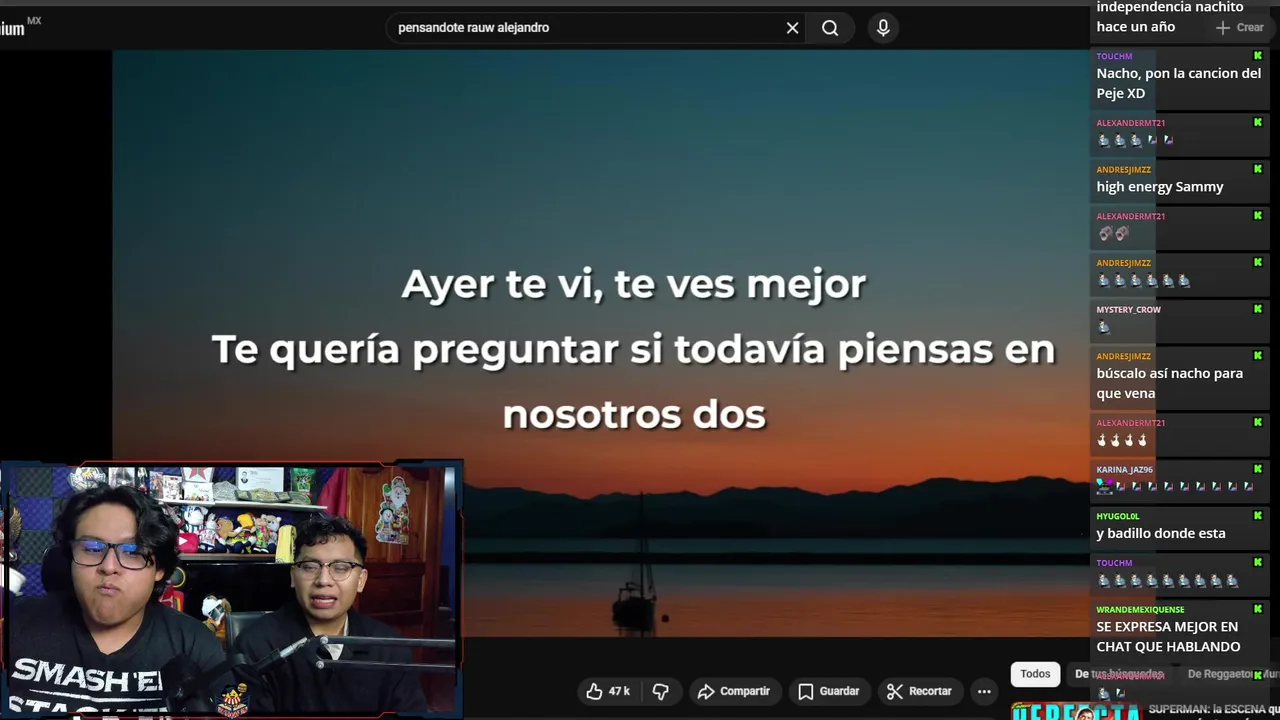Click the magnifying glass search button
Screen dimensions: 1280x720
[x=830, y=28]
